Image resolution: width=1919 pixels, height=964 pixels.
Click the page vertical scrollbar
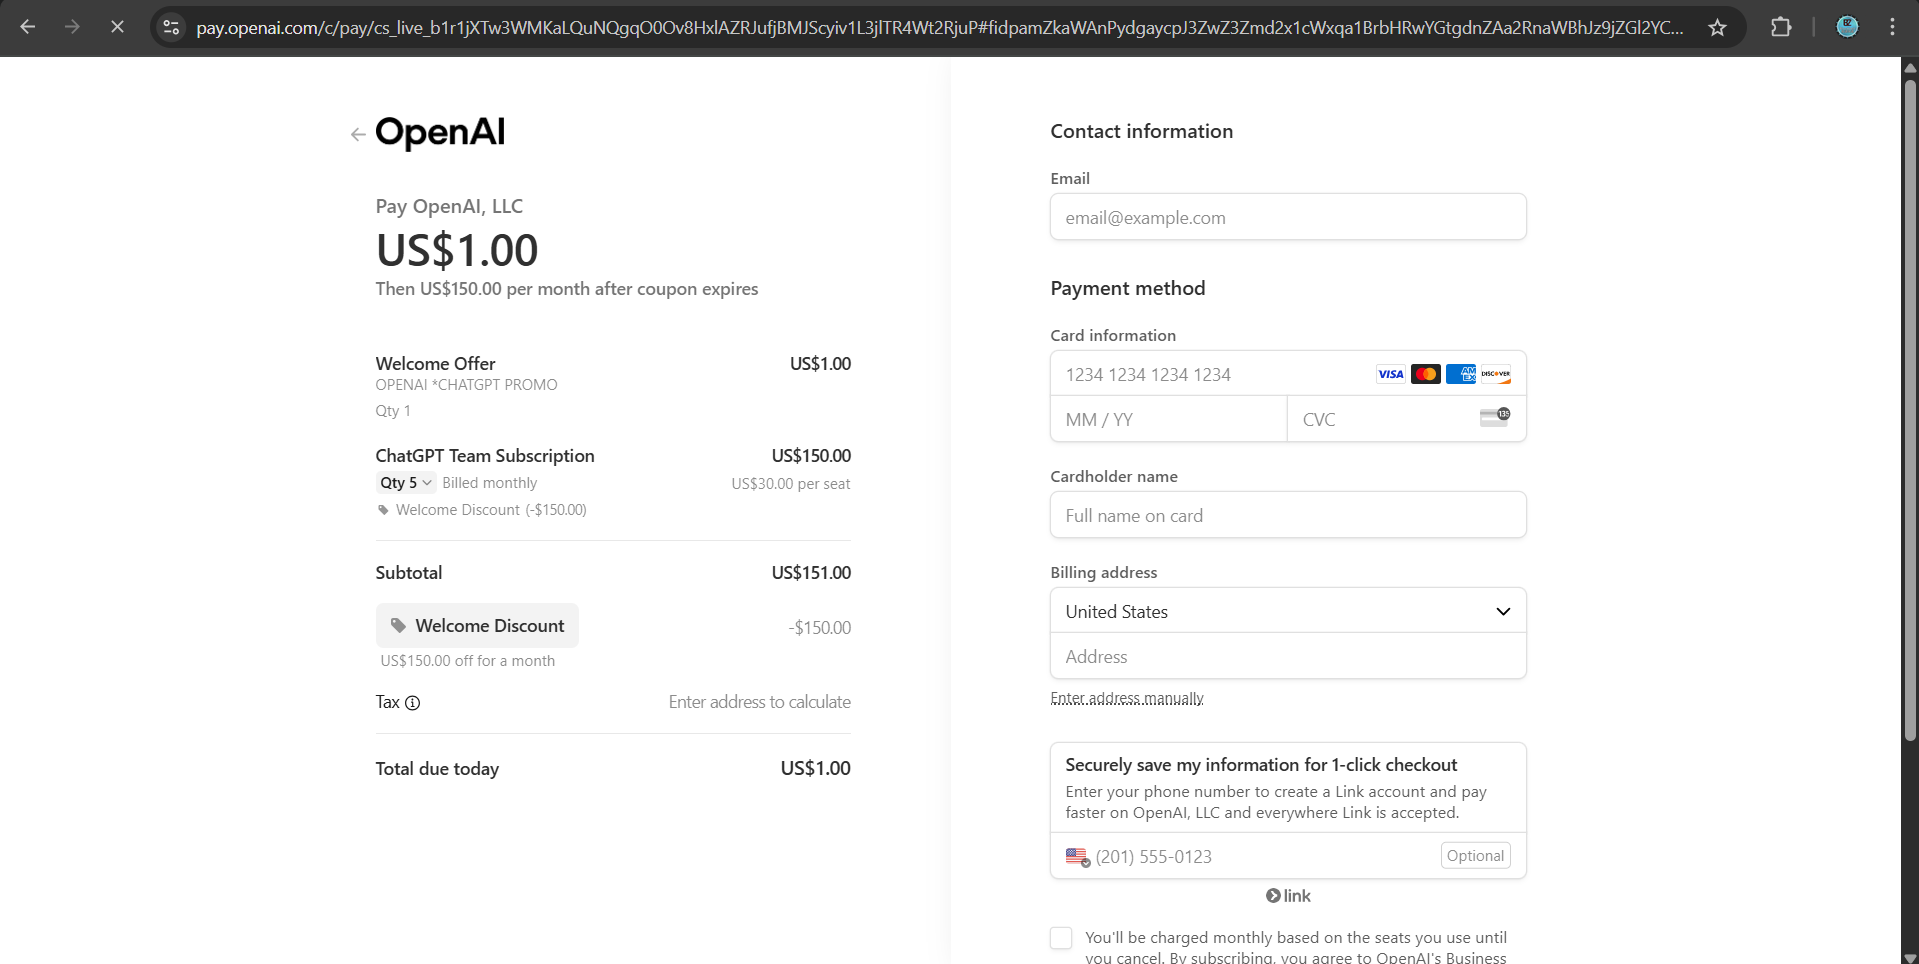point(1910,410)
